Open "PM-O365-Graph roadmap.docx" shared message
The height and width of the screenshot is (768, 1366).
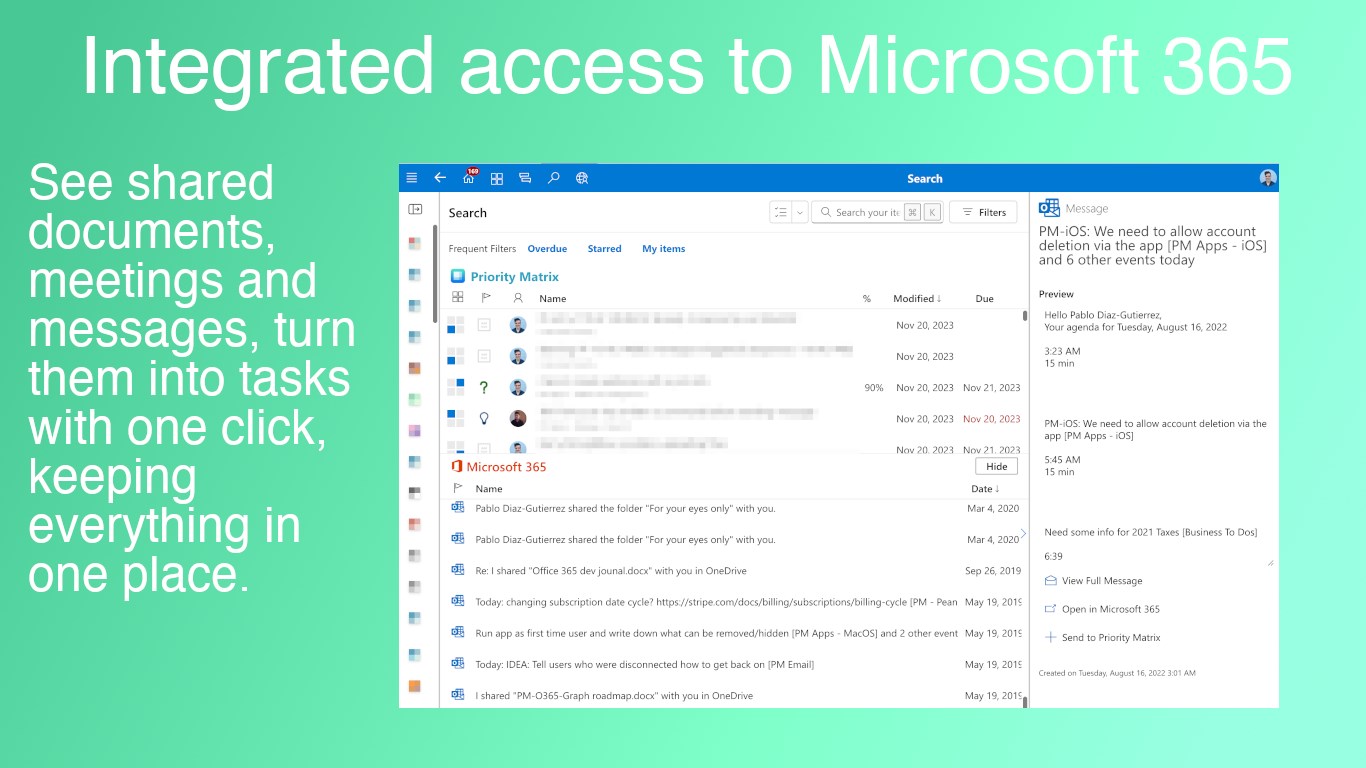pyautogui.click(x=614, y=696)
